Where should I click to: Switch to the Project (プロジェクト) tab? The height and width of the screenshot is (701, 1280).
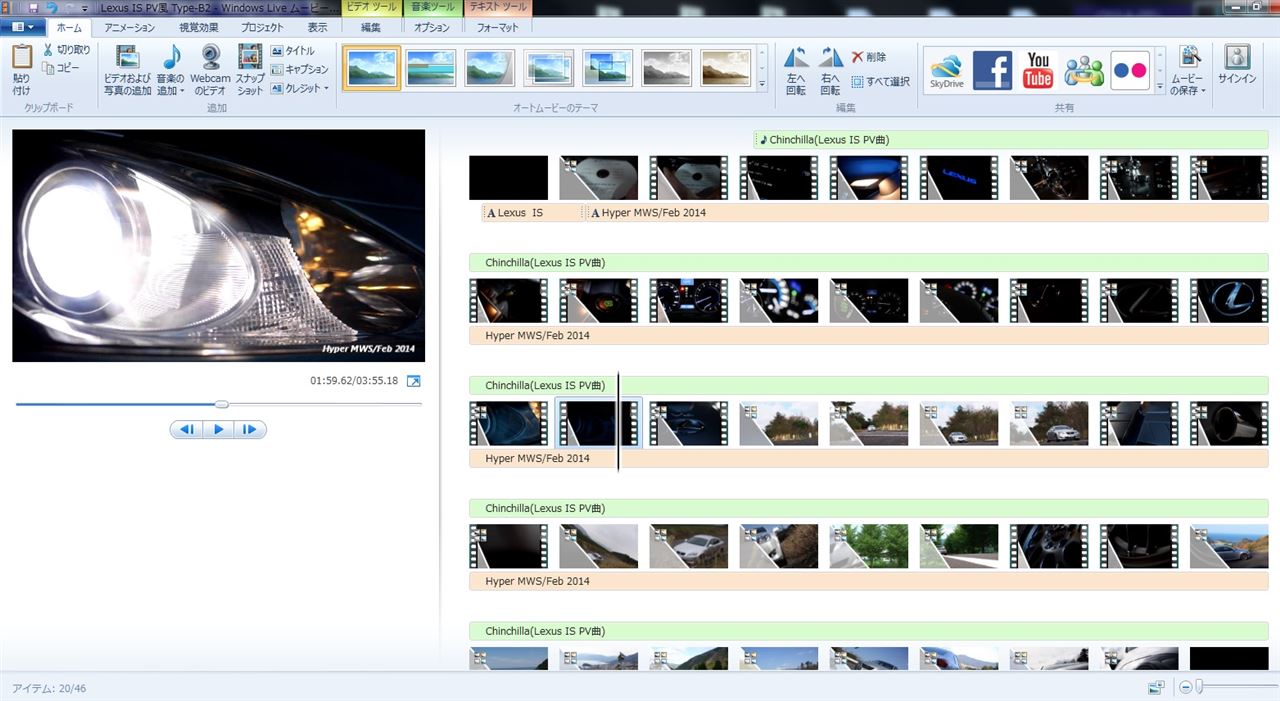coord(263,28)
